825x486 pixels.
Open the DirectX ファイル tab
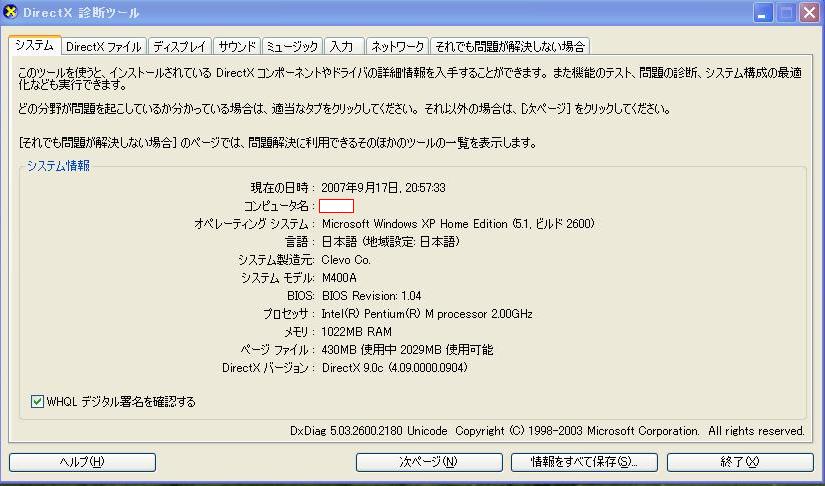(x=104, y=46)
